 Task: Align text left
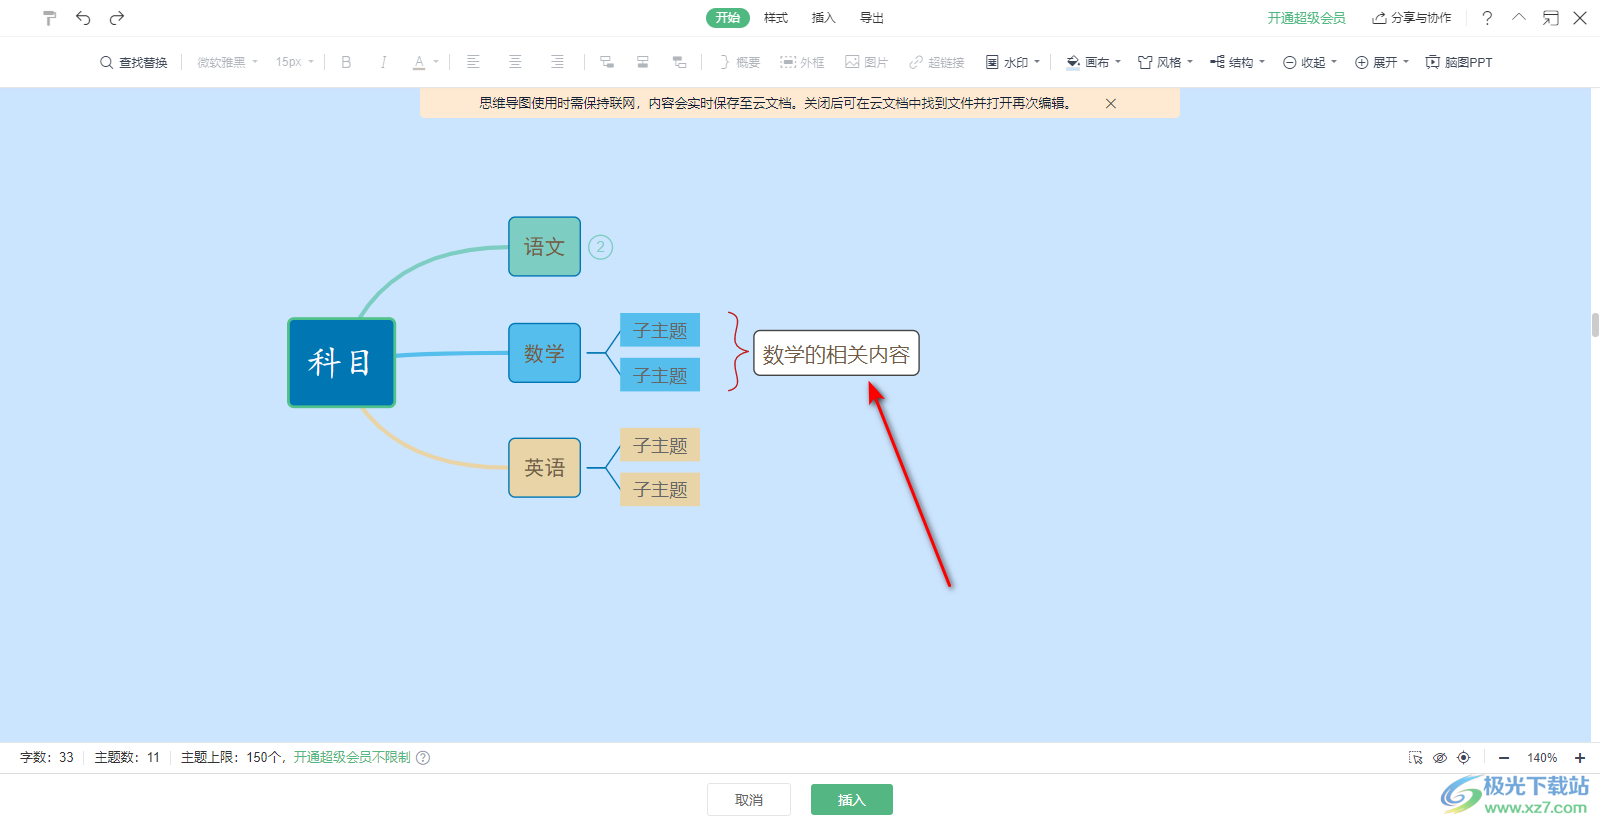473,62
